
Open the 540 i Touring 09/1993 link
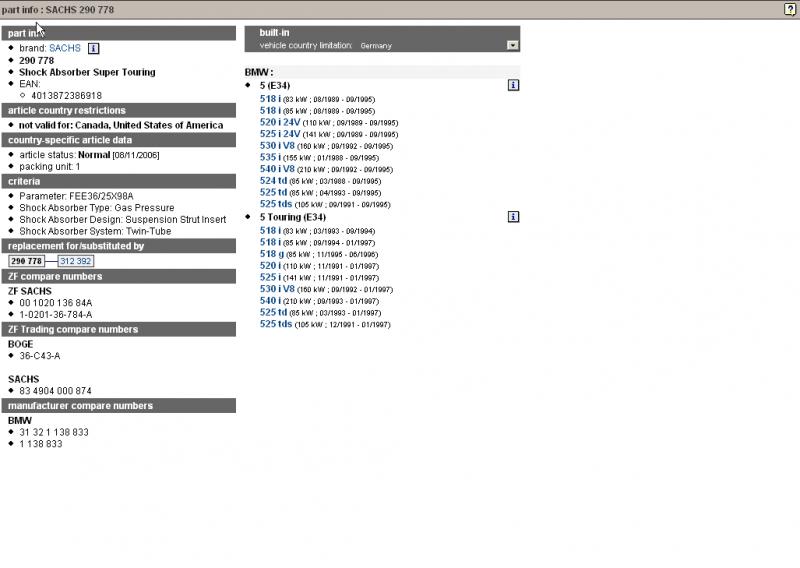tap(270, 300)
